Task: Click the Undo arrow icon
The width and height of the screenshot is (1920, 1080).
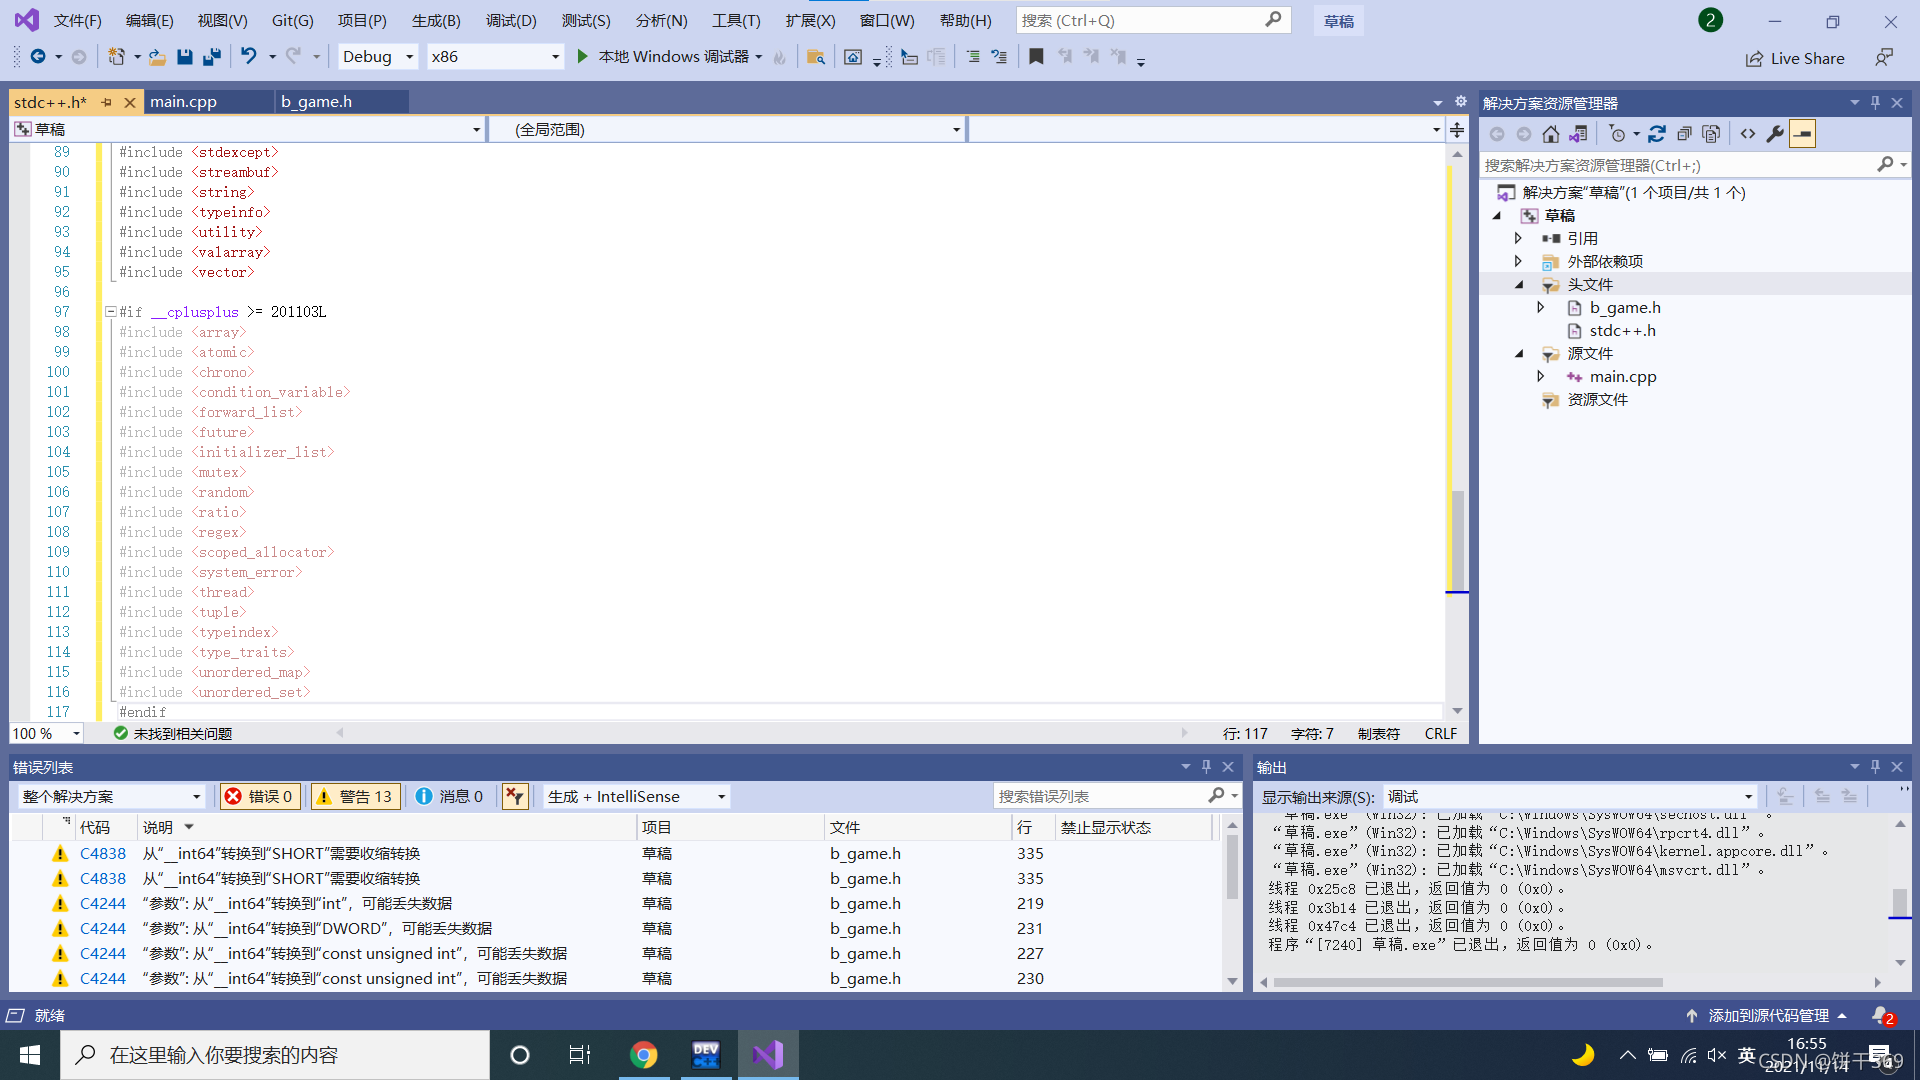Action: 249,57
